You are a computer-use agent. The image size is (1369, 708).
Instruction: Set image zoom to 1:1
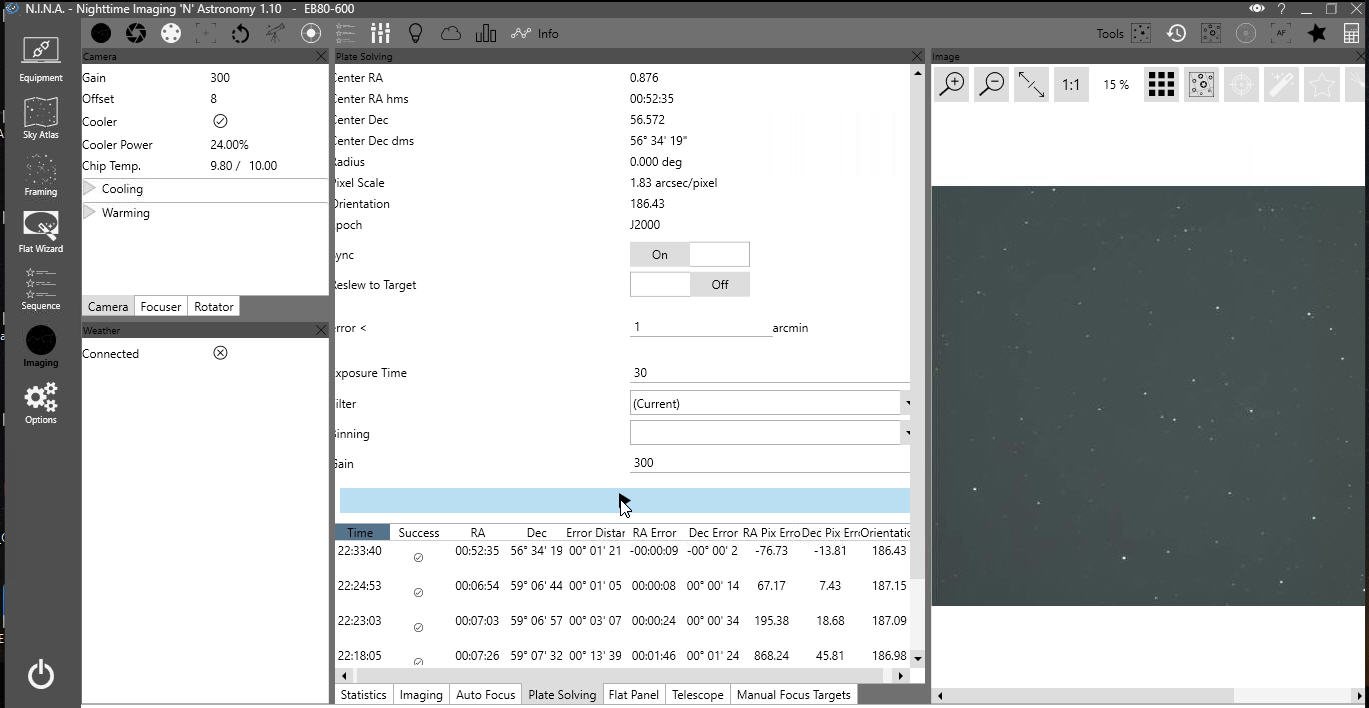tap(1070, 85)
